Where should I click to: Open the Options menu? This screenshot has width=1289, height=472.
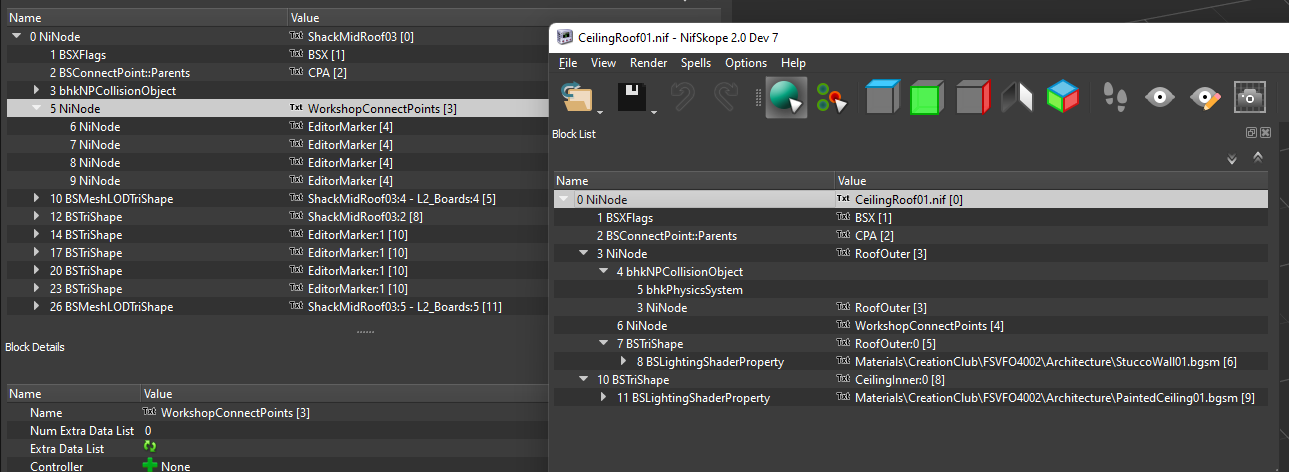pos(746,63)
